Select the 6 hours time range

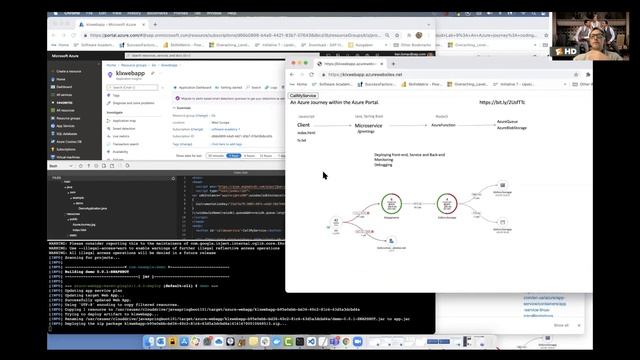249,156
